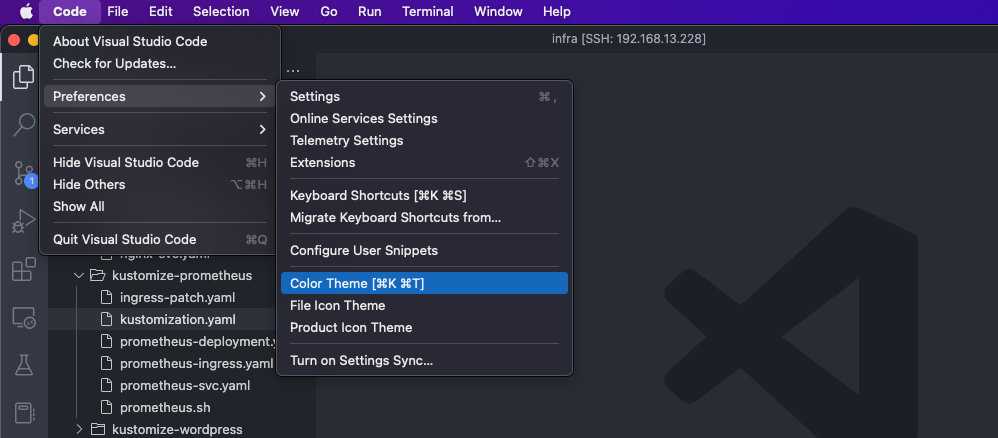
Task: Choose Check for Updates...
Action: tap(160, 64)
